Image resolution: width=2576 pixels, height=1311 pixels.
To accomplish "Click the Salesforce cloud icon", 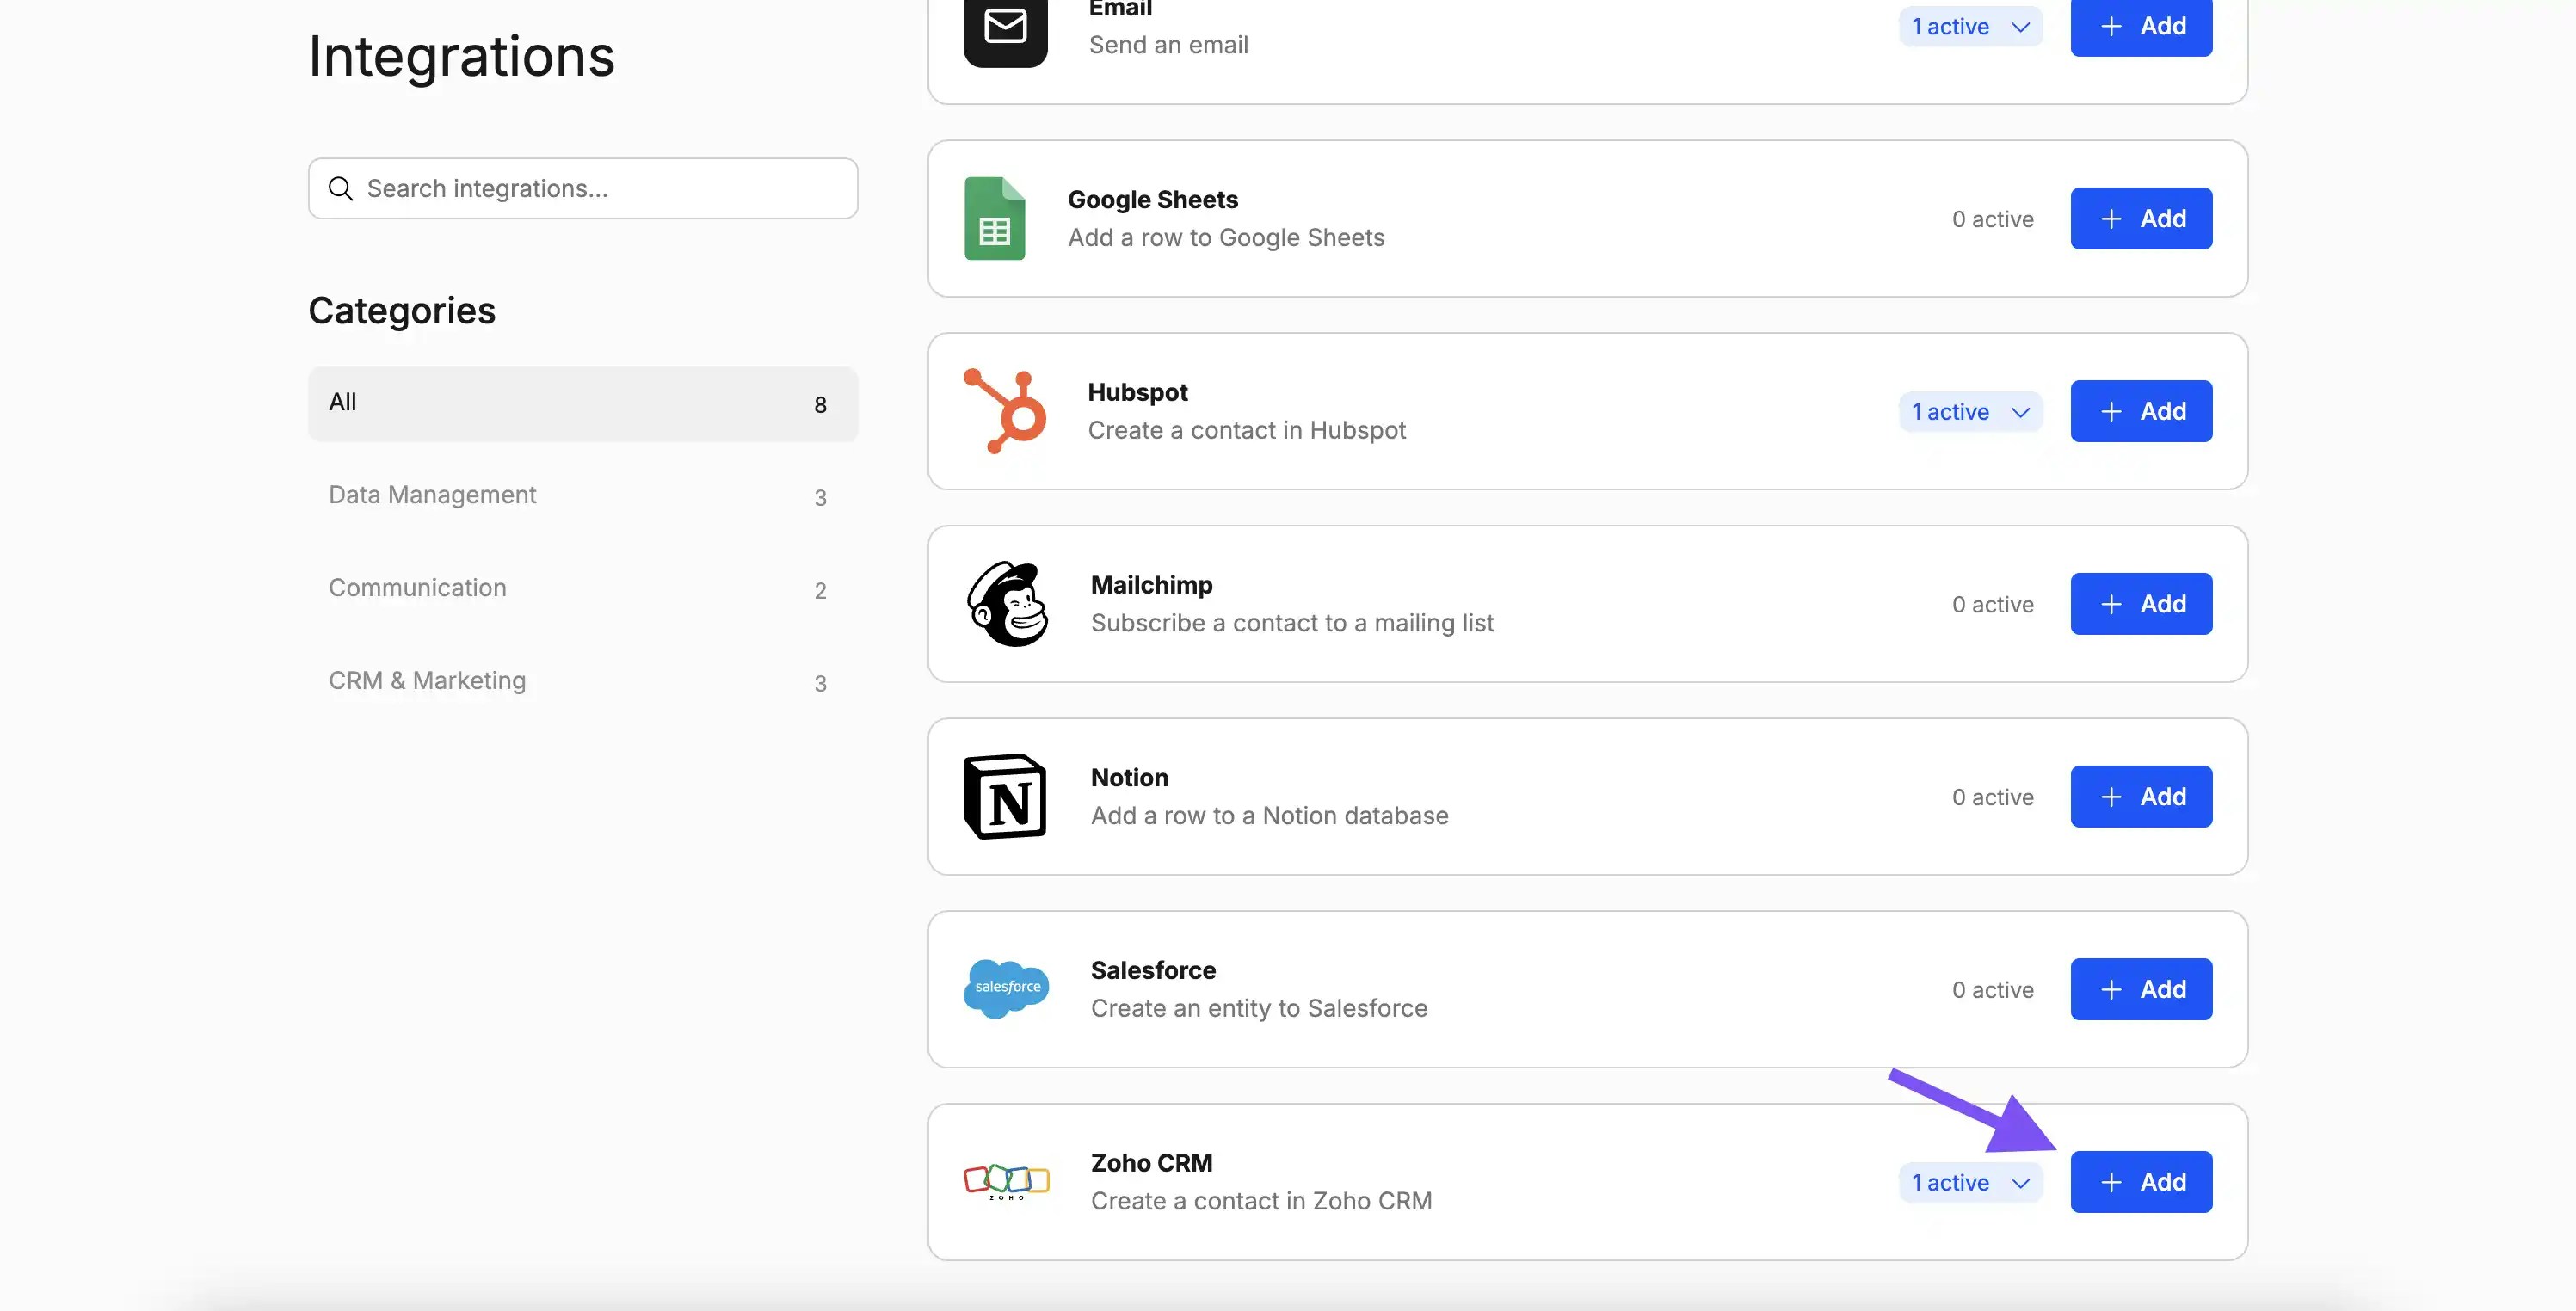I will click(x=1006, y=989).
